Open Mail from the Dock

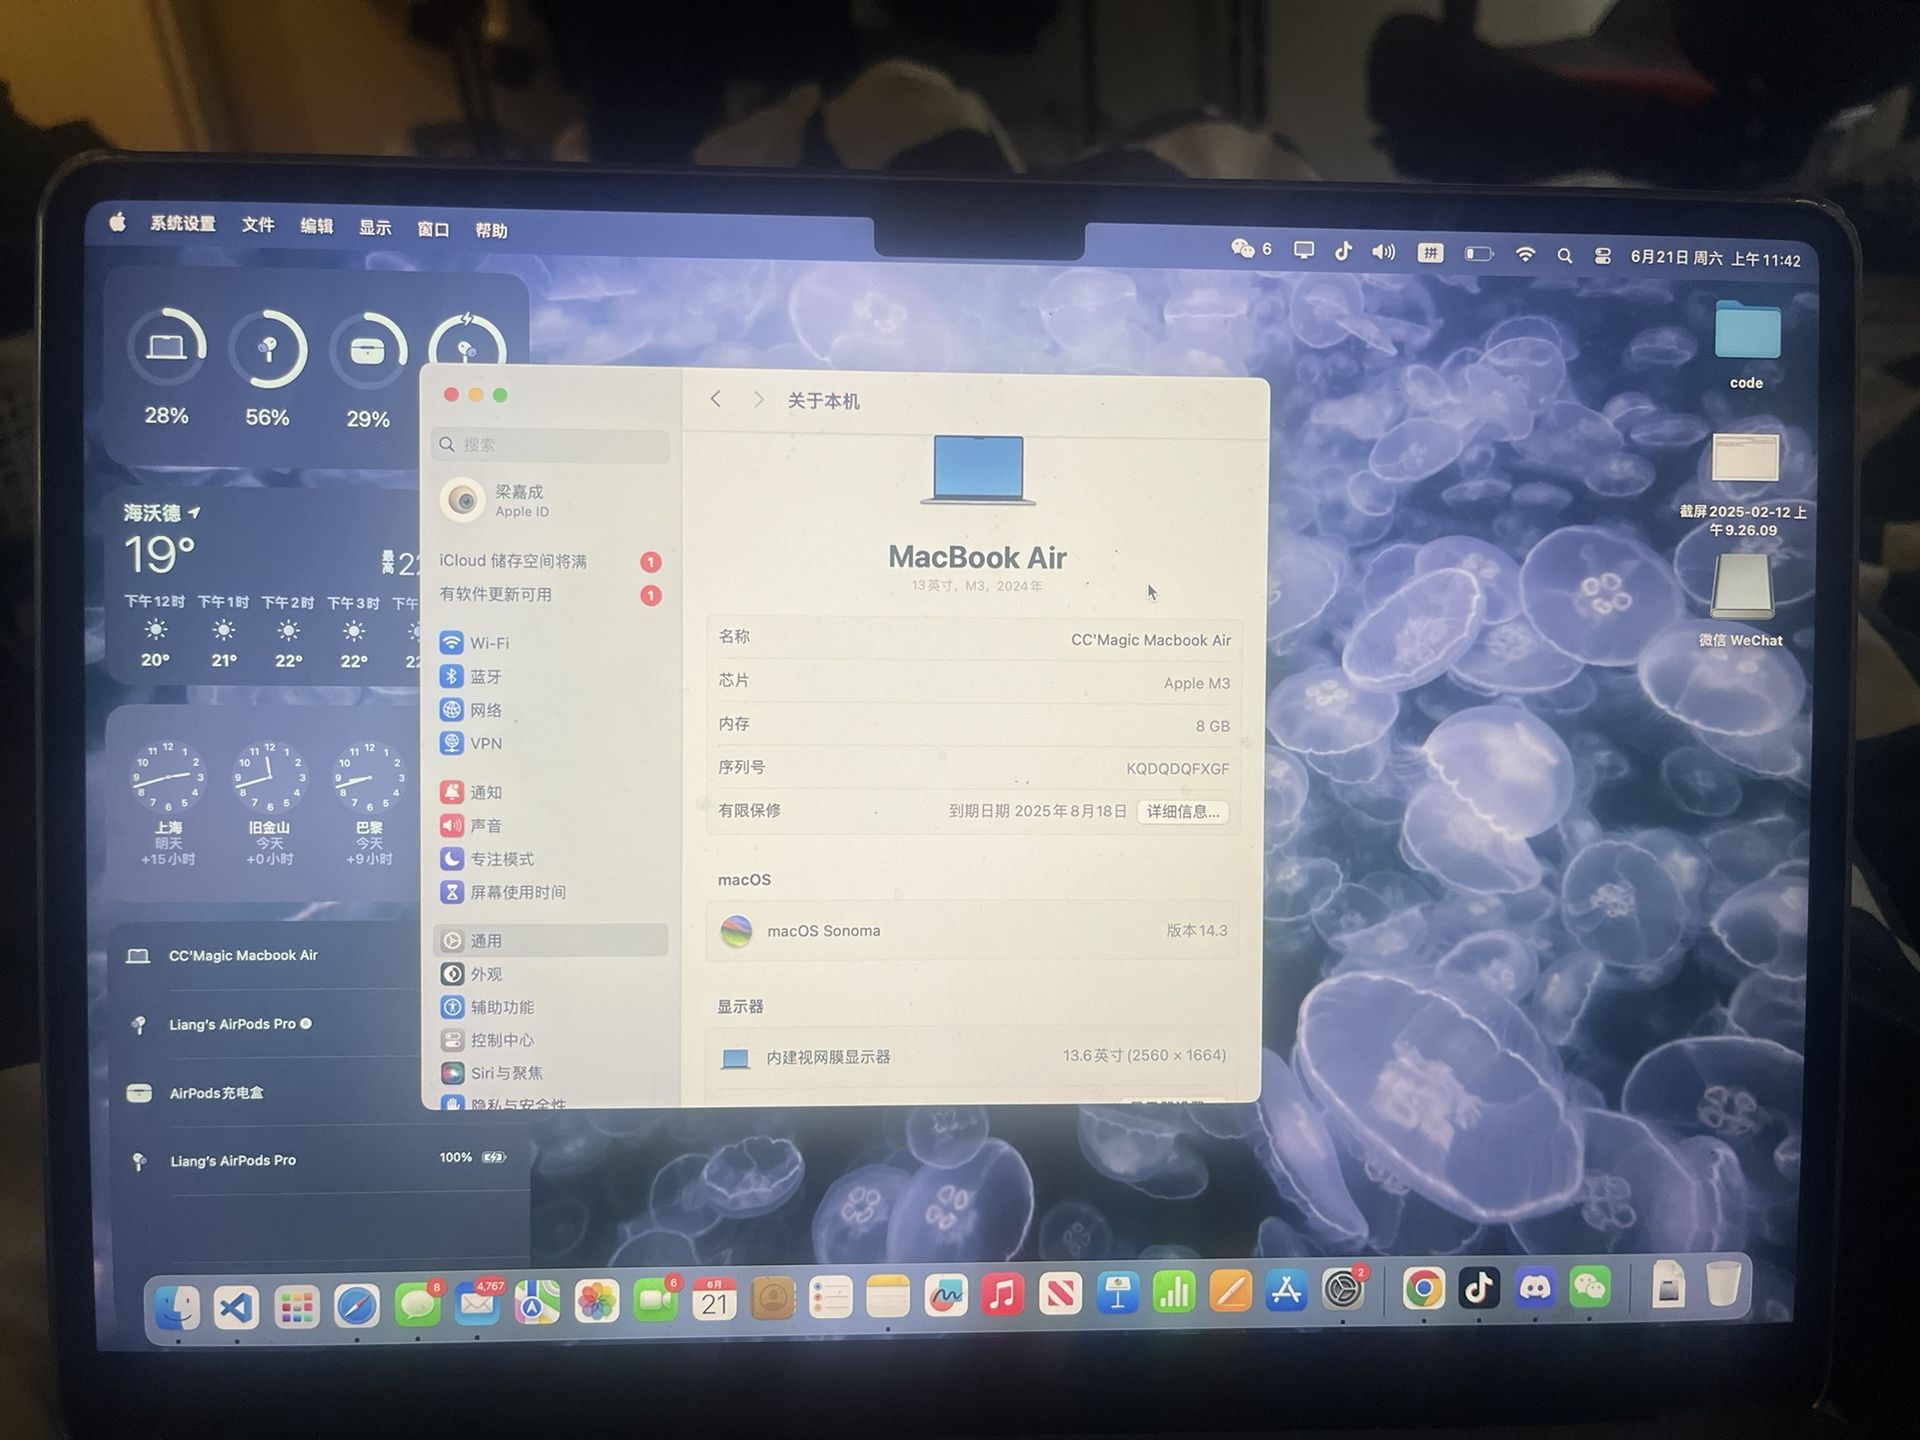[477, 1303]
